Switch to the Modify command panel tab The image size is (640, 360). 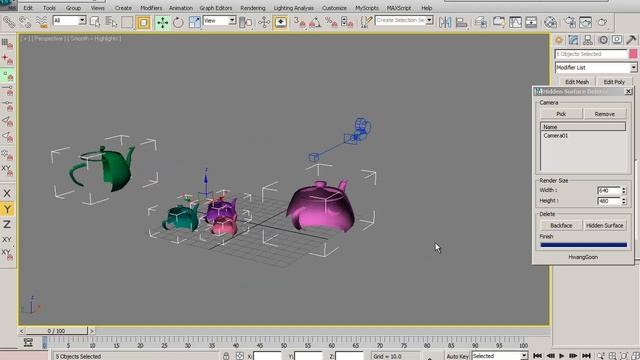click(573, 40)
